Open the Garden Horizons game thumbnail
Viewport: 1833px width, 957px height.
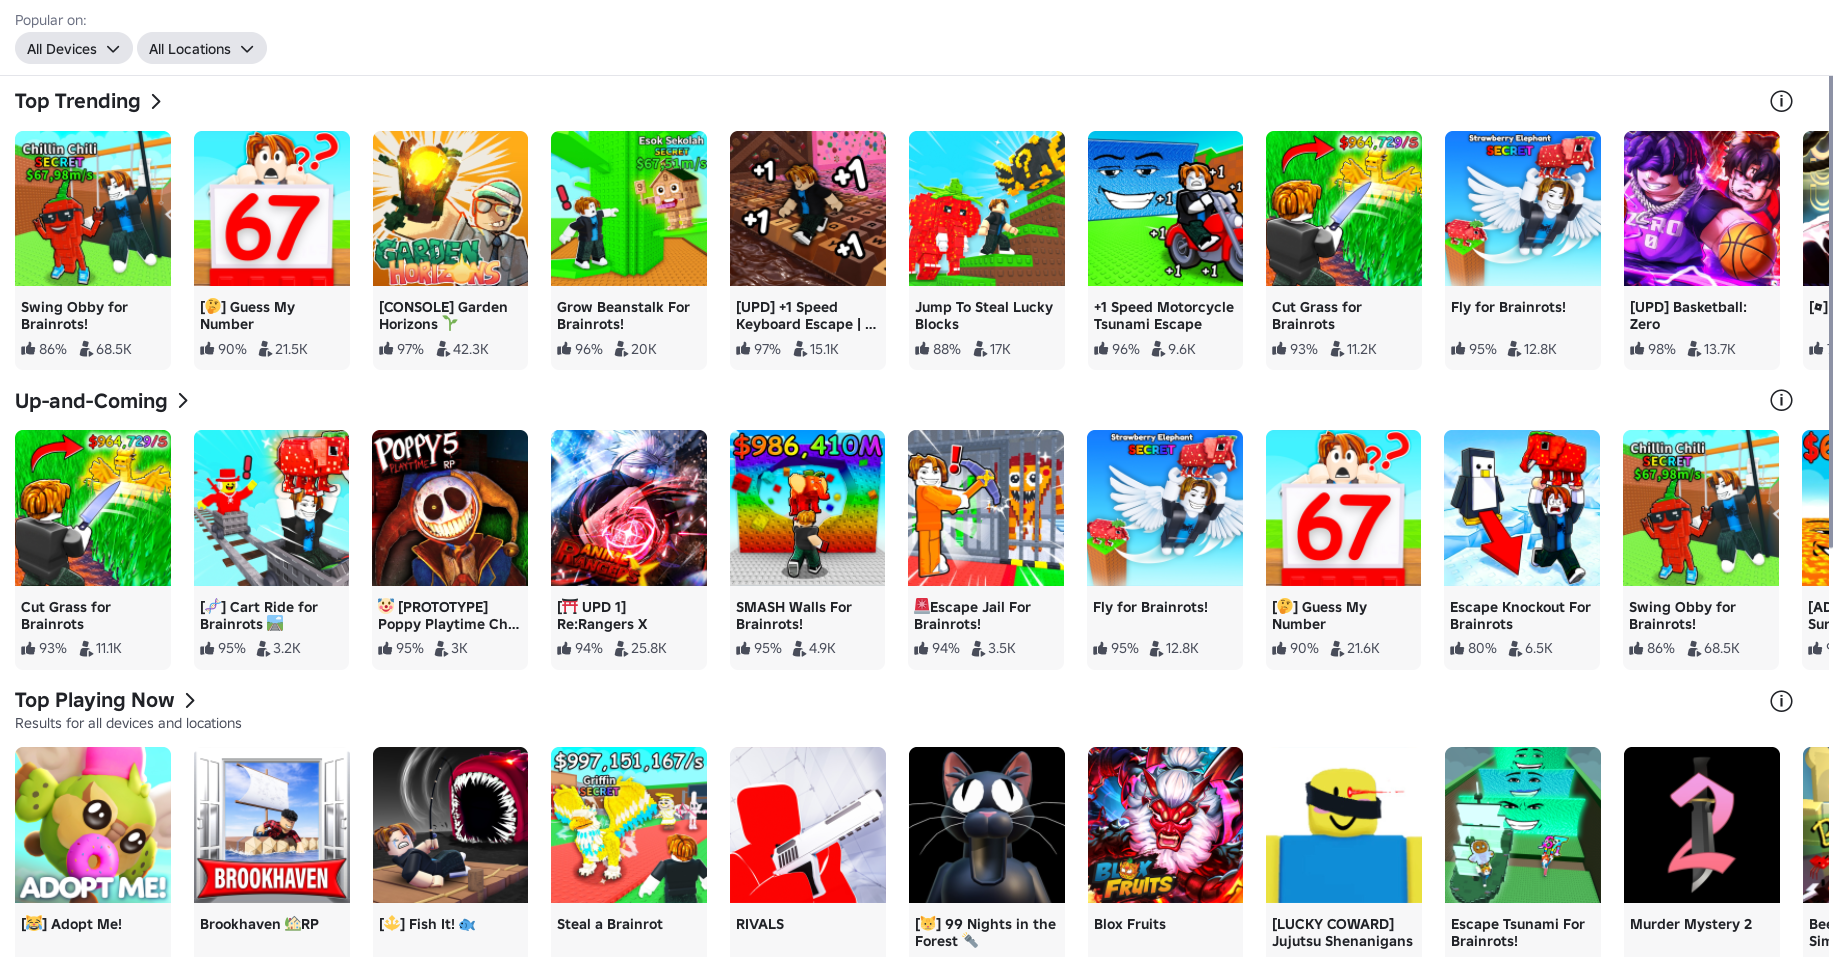tap(450, 208)
